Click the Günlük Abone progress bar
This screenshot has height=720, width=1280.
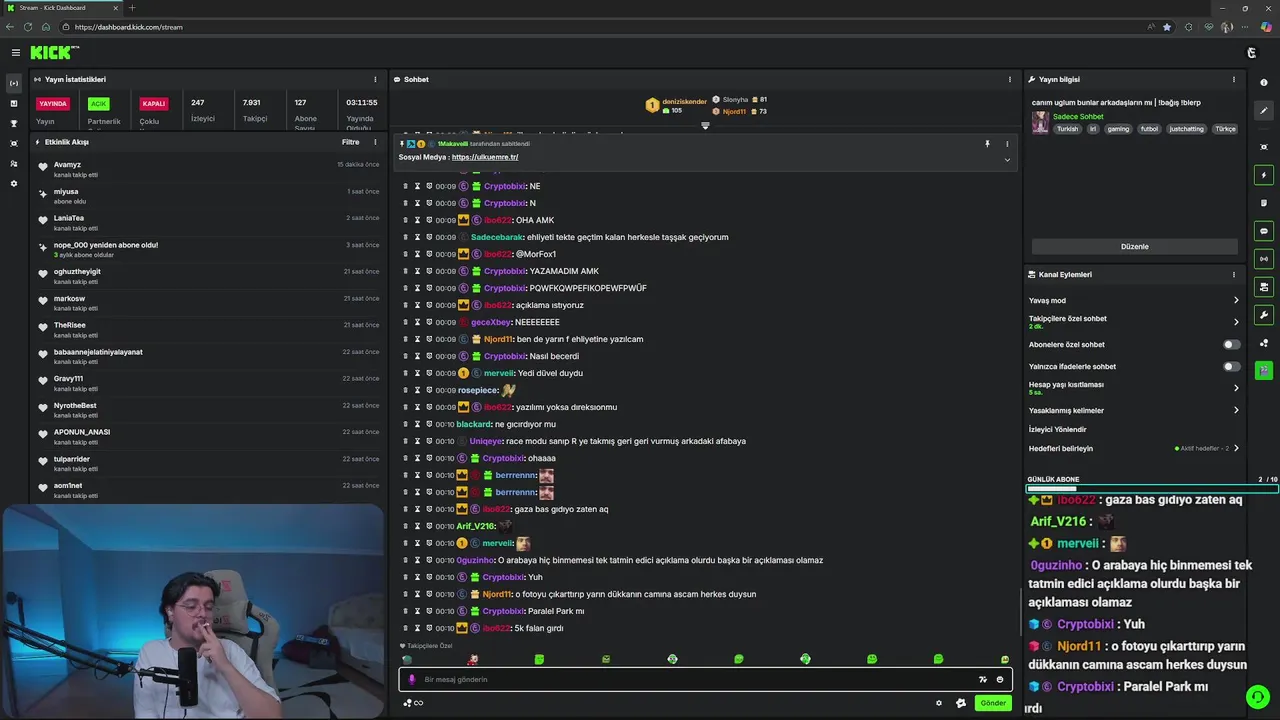pyautogui.click(x=1152, y=489)
